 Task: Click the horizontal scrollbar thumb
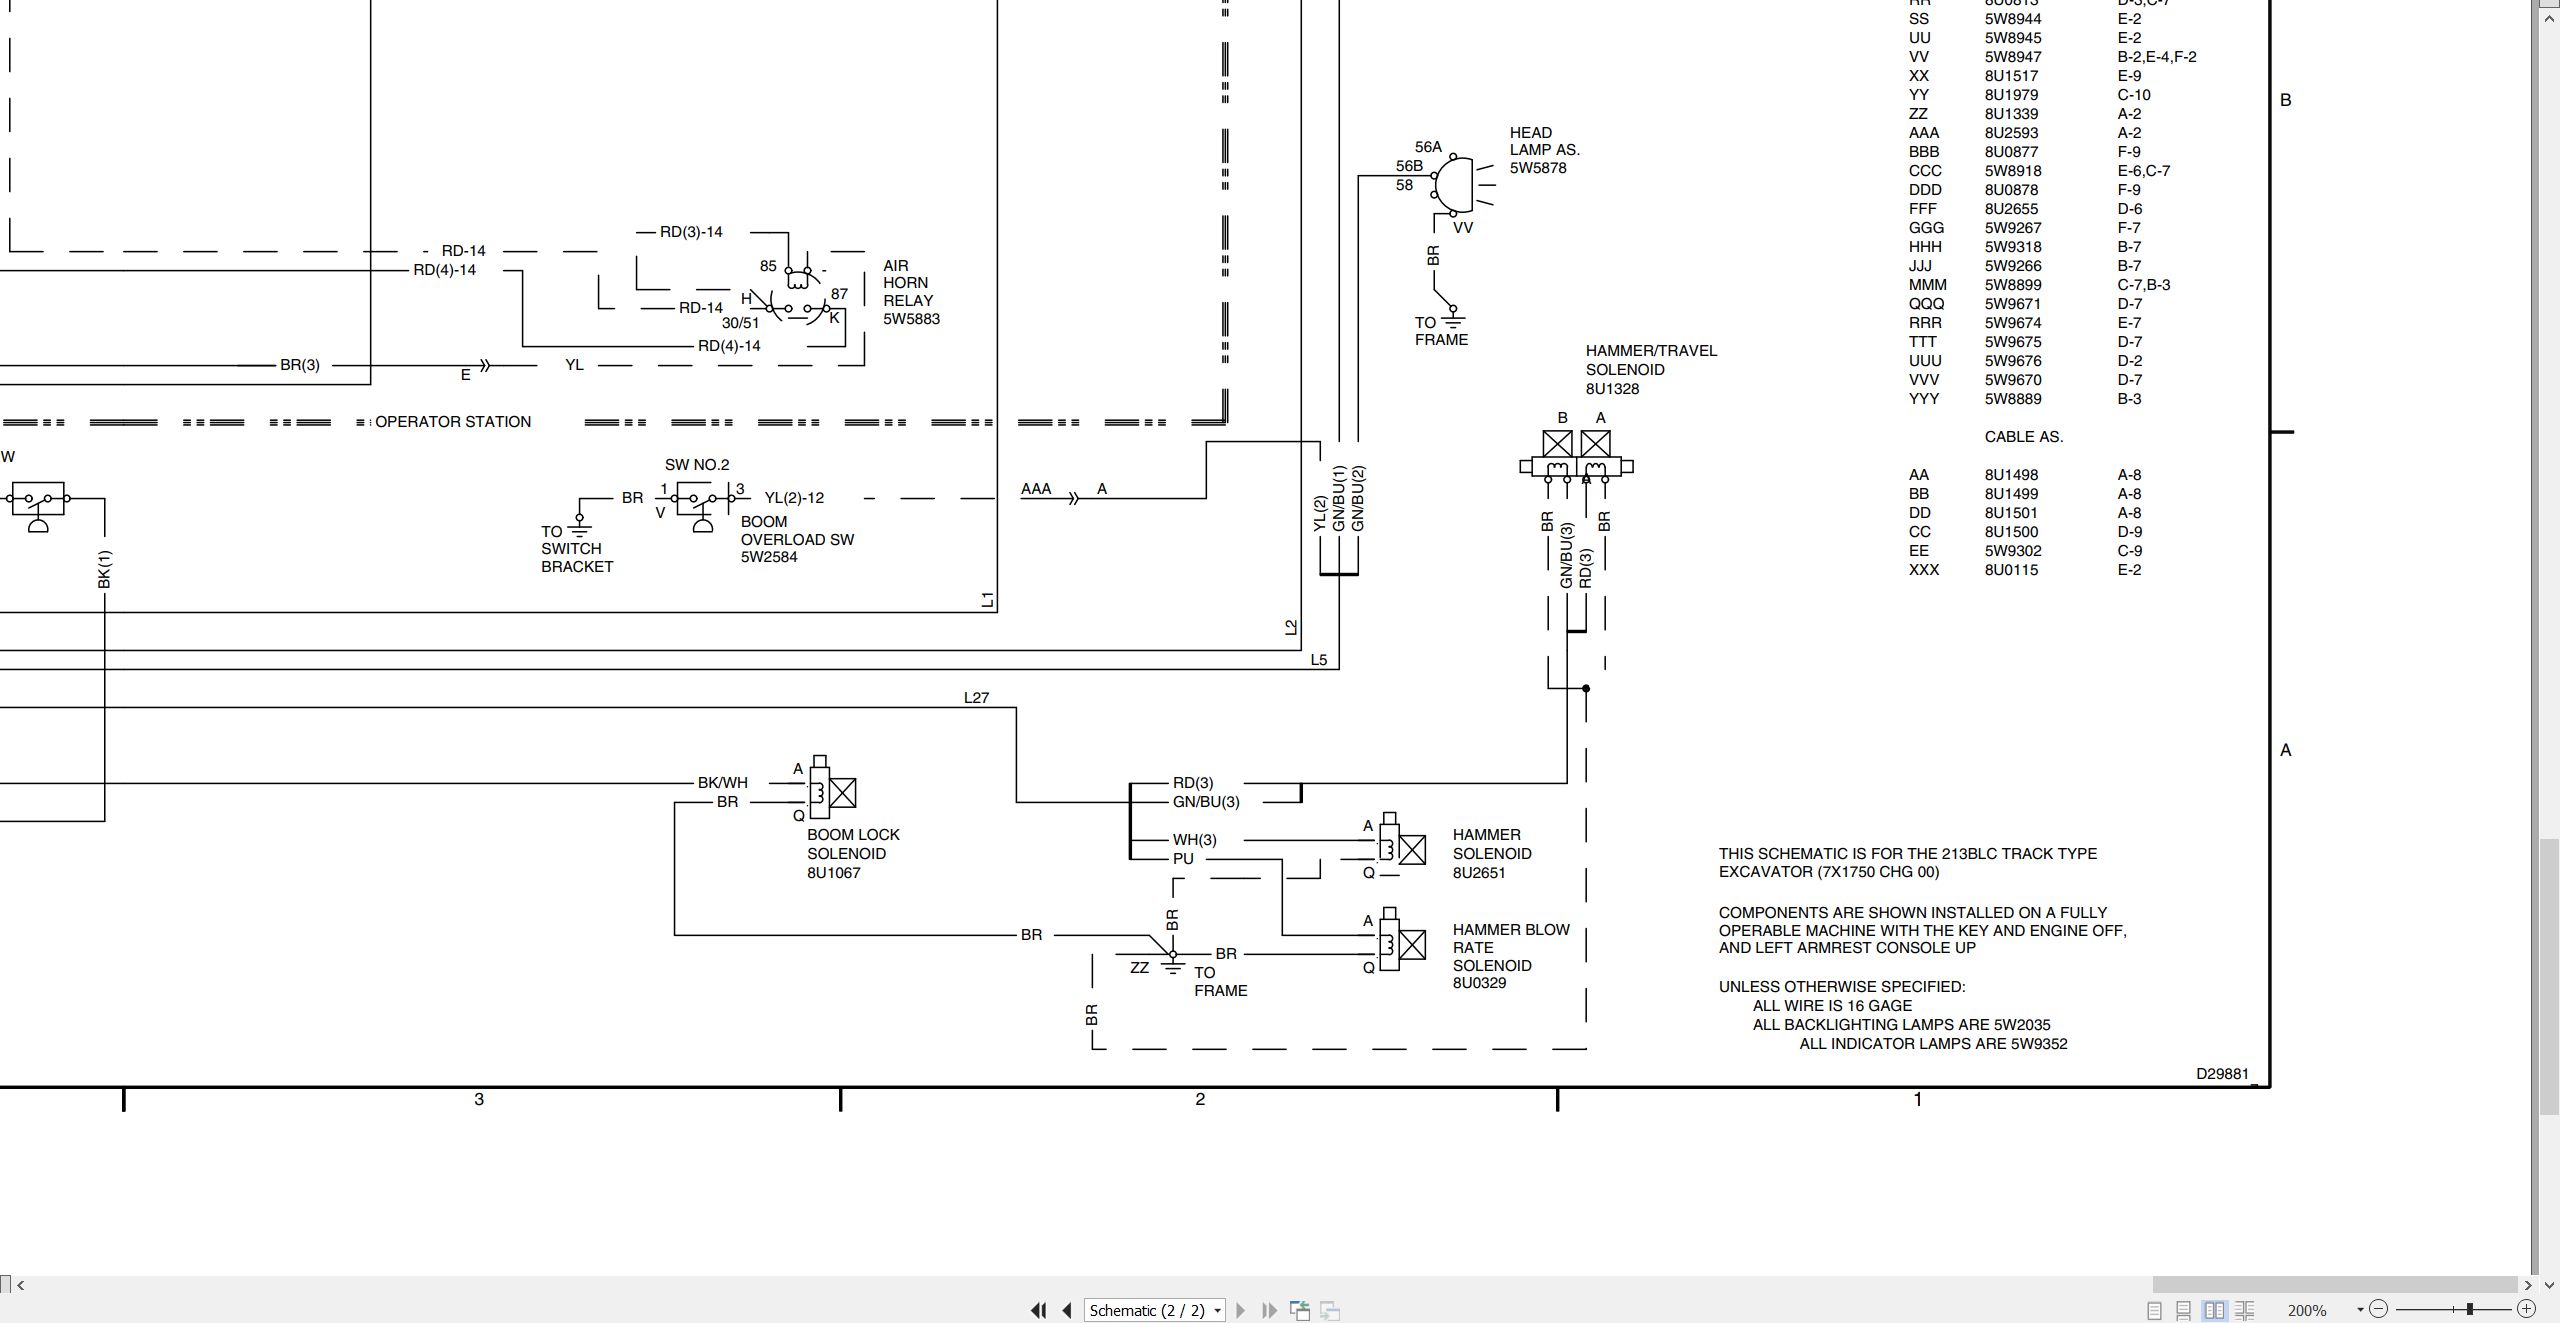click(x=2334, y=1285)
